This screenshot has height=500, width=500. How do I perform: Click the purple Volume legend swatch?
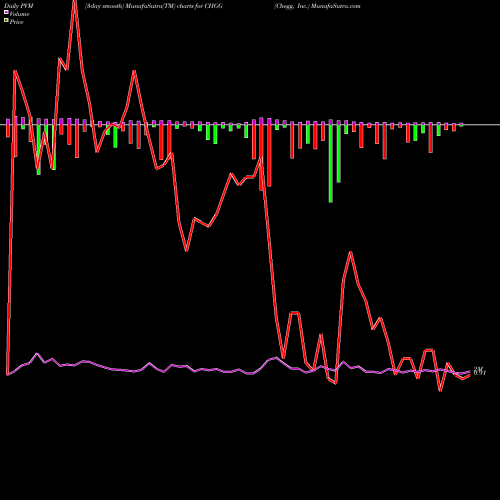pos(6,13)
